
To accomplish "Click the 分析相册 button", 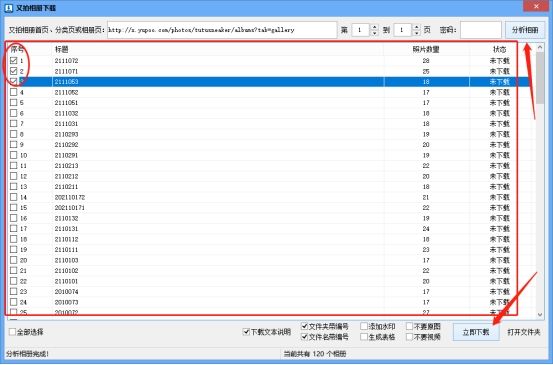I will pyautogui.click(x=525, y=30).
